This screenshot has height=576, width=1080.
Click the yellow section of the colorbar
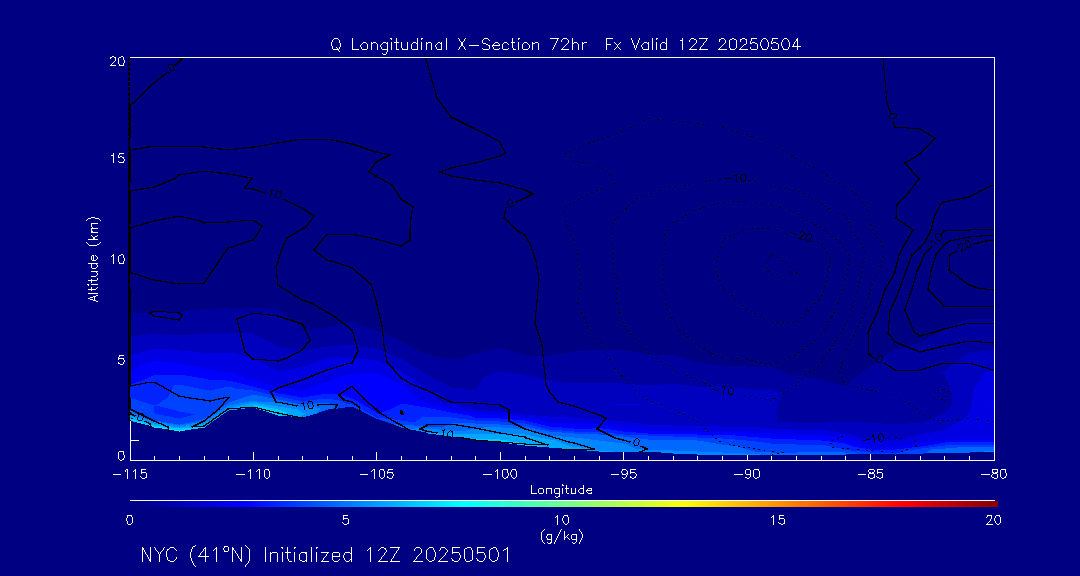point(682,504)
